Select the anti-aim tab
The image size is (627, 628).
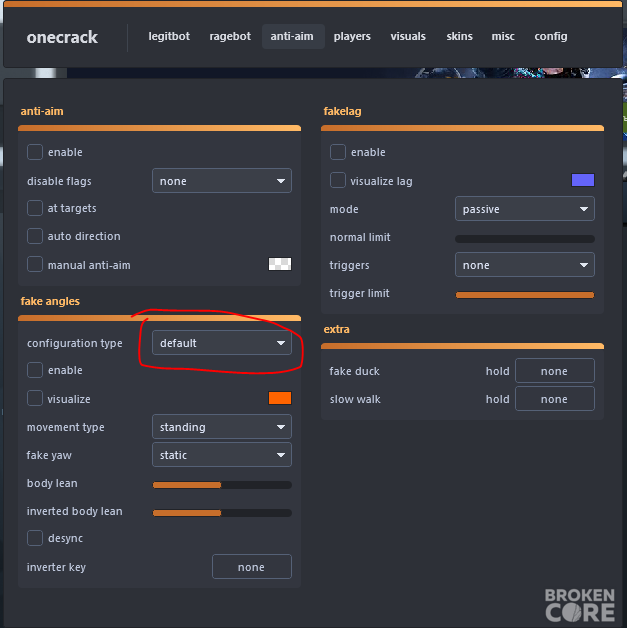[x=292, y=36]
